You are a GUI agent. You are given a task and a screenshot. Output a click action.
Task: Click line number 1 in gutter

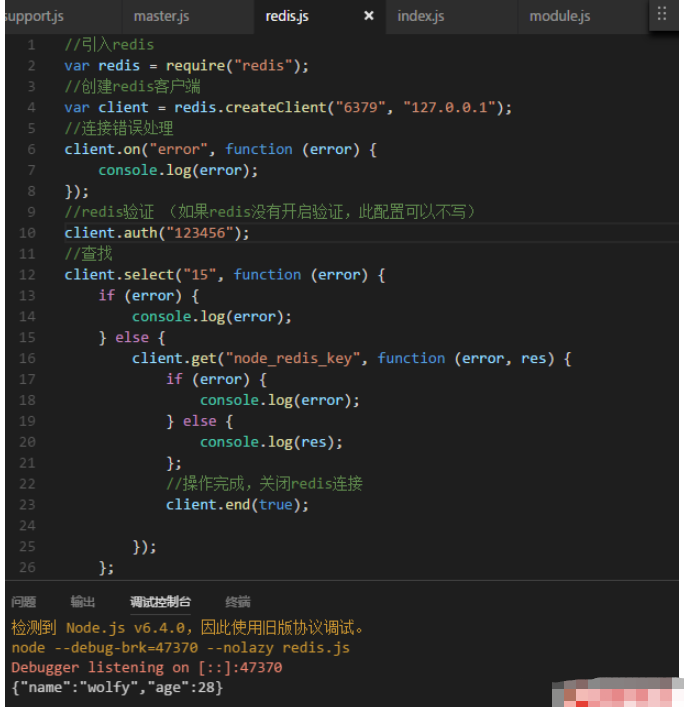[x=31, y=45]
